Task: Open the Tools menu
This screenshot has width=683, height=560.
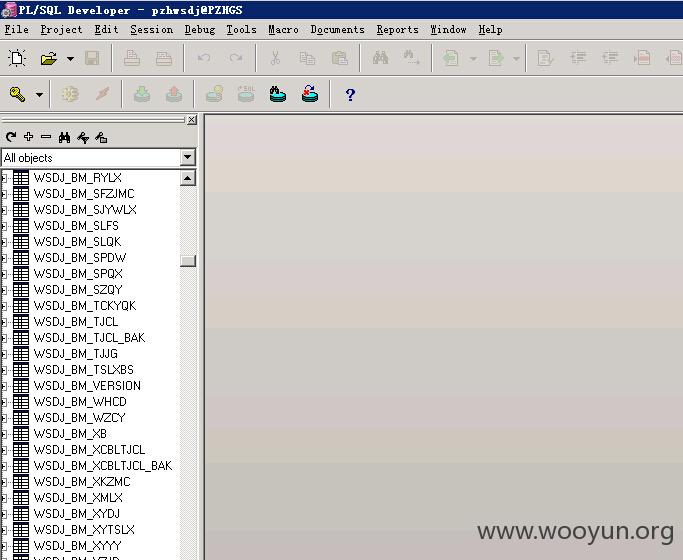Action: [241, 30]
